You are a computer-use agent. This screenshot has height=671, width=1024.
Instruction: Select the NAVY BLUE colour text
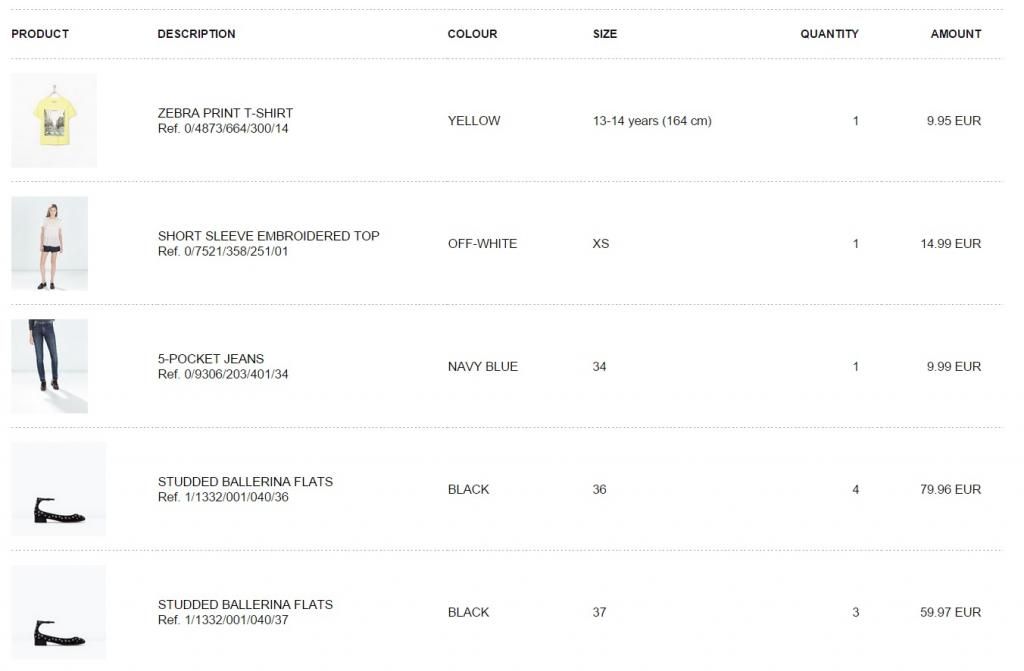[x=482, y=366]
